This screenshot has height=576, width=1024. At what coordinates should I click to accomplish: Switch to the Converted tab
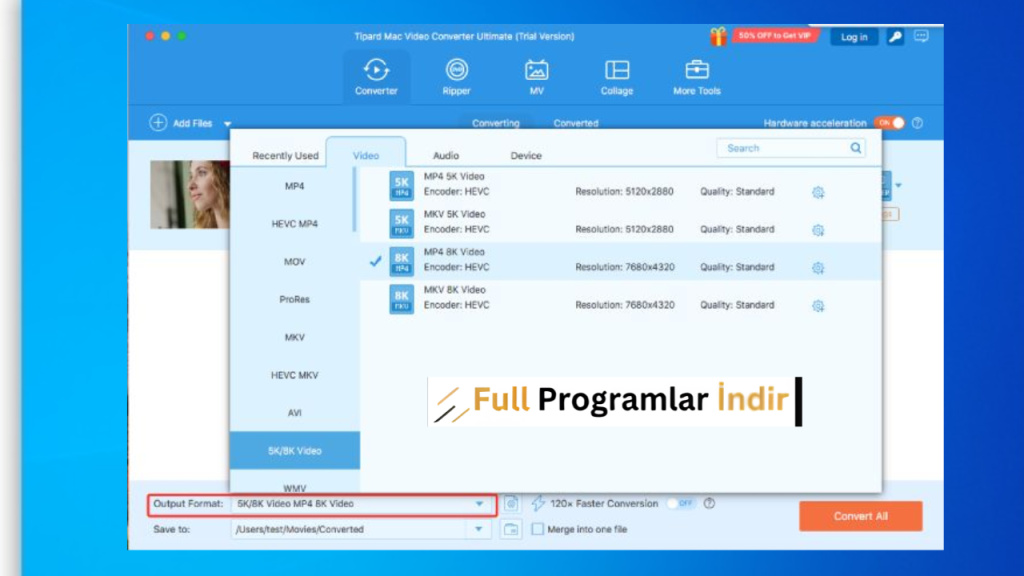click(576, 123)
